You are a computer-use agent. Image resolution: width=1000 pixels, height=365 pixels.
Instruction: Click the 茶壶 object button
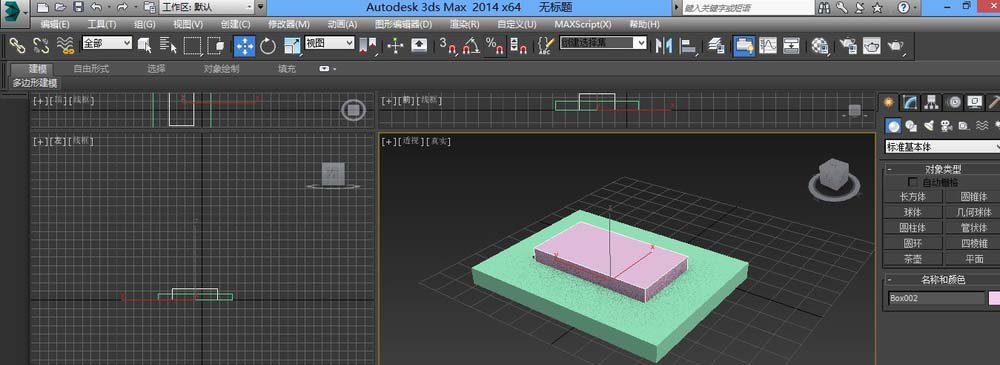pyautogui.click(x=913, y=259)
